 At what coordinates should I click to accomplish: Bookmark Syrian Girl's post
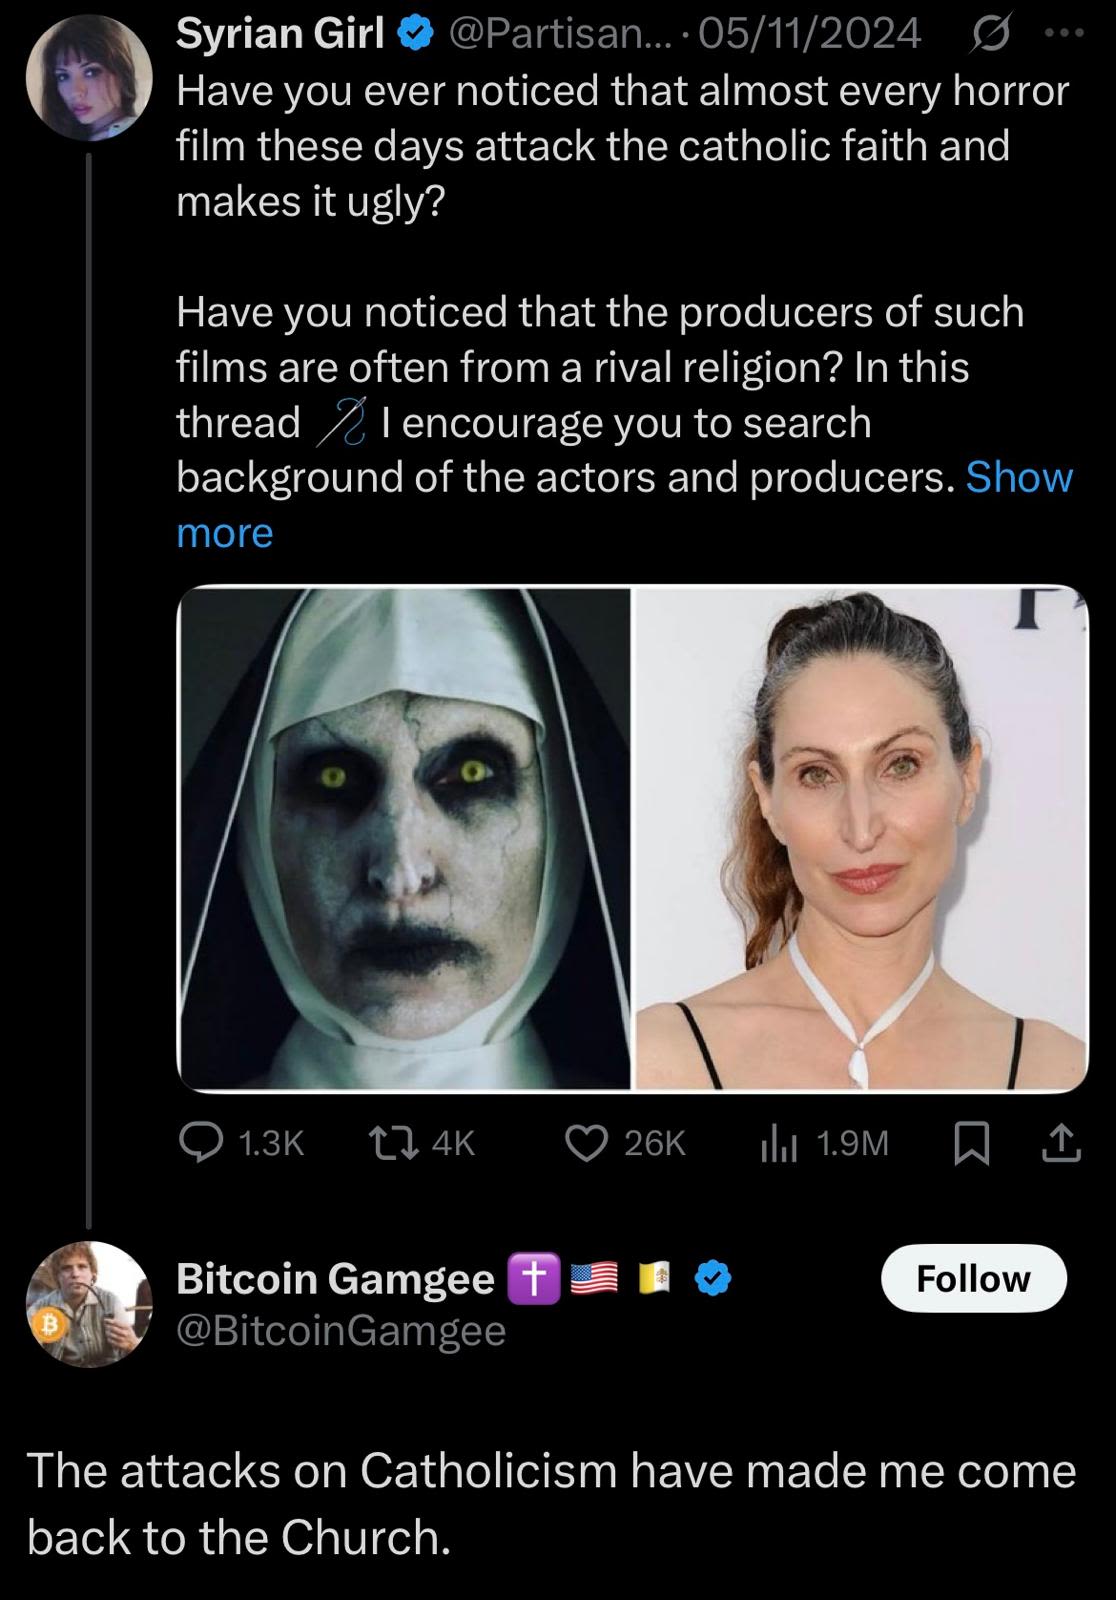point(971,1143)
